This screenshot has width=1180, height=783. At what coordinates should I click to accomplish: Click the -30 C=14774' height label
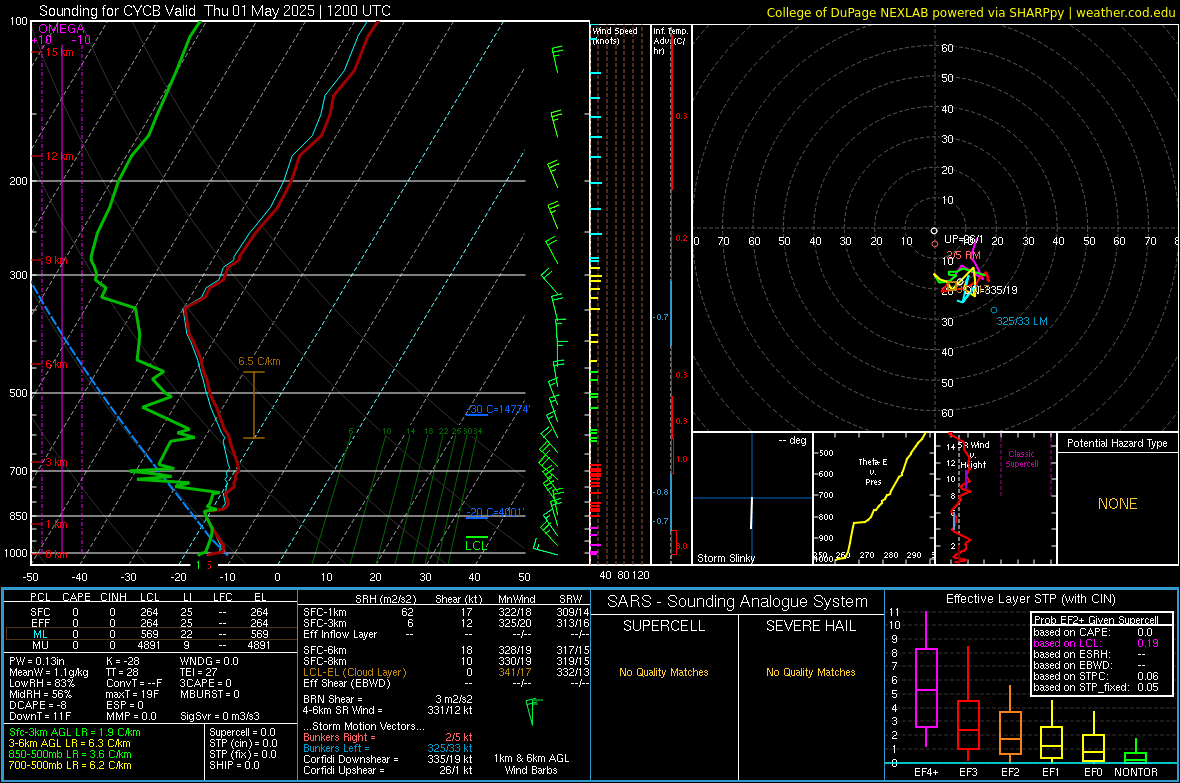(x=499, y=410)
